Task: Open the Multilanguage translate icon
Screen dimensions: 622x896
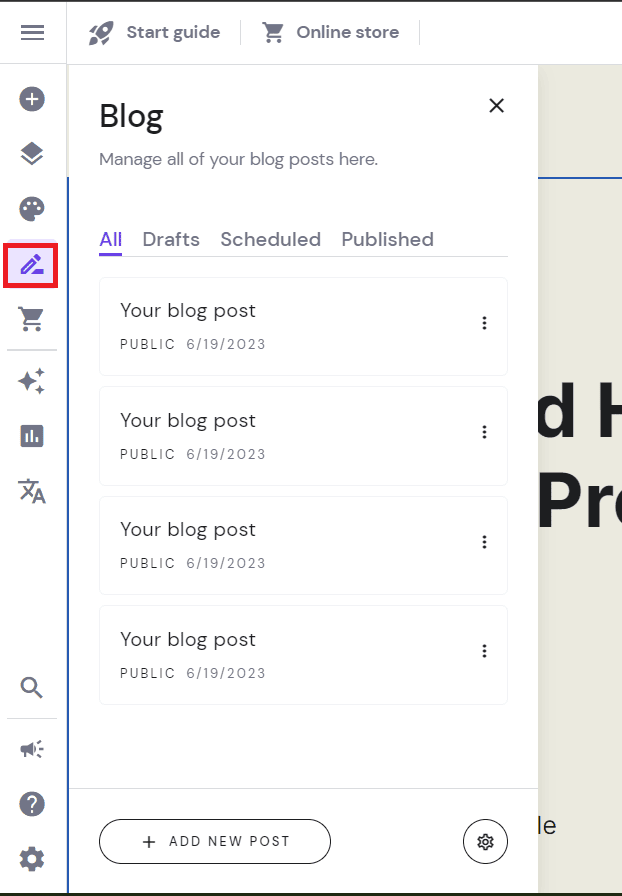Action: pos(31,491)
